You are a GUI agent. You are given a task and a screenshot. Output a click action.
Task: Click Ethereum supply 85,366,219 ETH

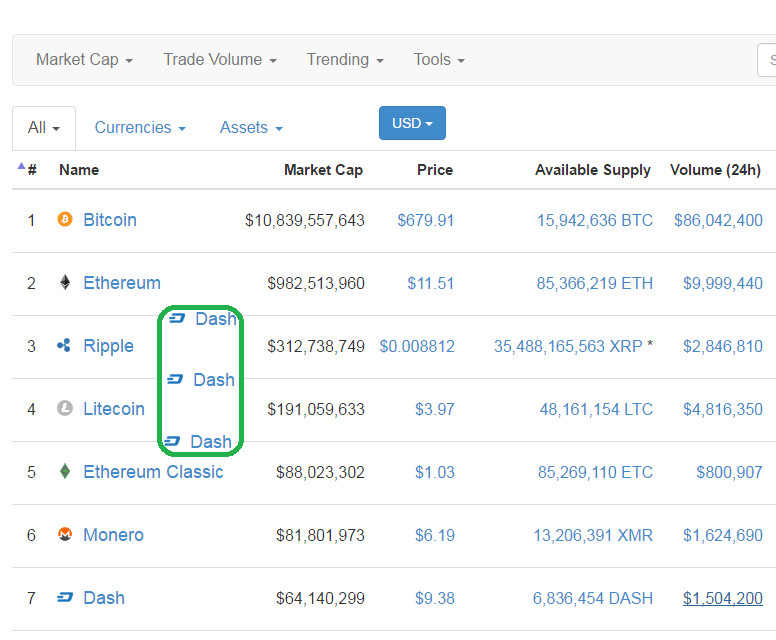point(595,283)
